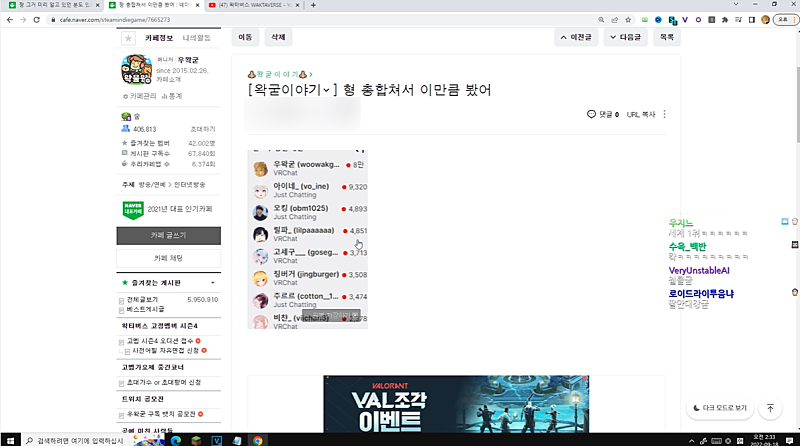Click the Windows taskbar search box
The height and width of the screenshot is (446, 800).
(77, 440)
